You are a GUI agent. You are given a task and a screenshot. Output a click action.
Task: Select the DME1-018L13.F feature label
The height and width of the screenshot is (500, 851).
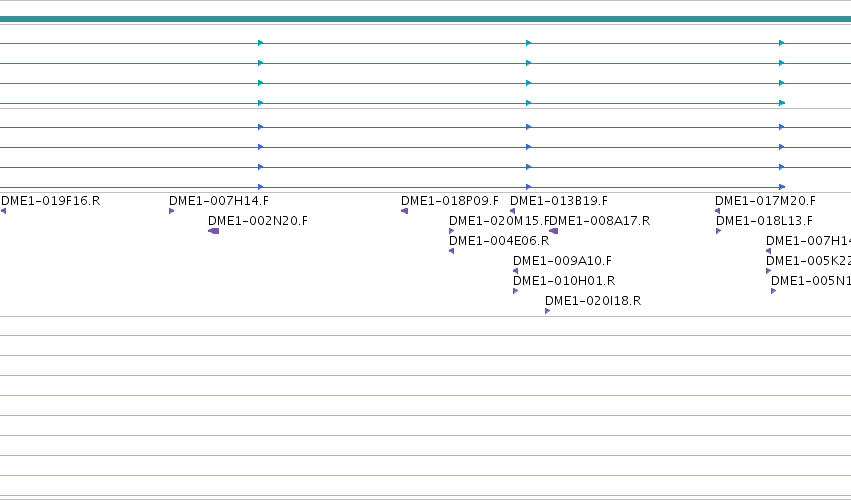764,221
